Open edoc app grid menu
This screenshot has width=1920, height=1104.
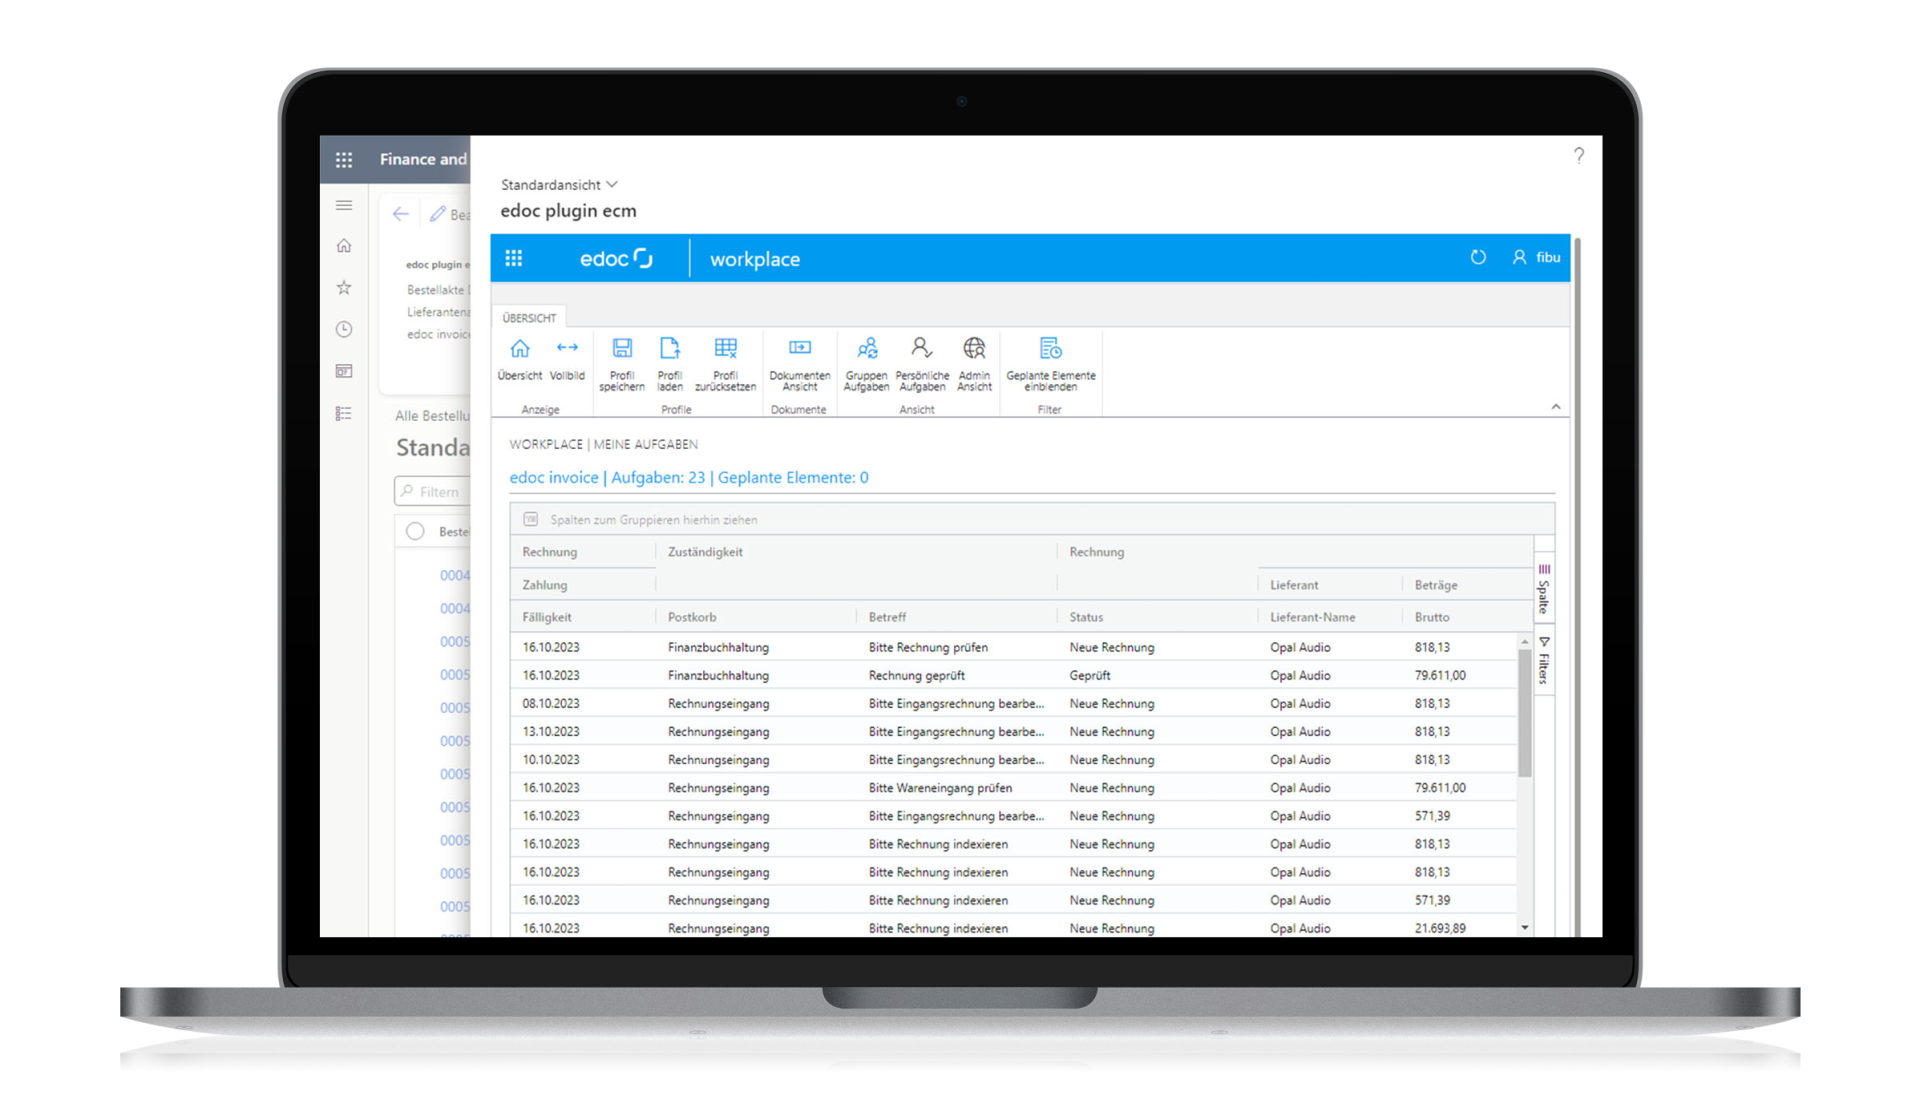coord(514,259)
